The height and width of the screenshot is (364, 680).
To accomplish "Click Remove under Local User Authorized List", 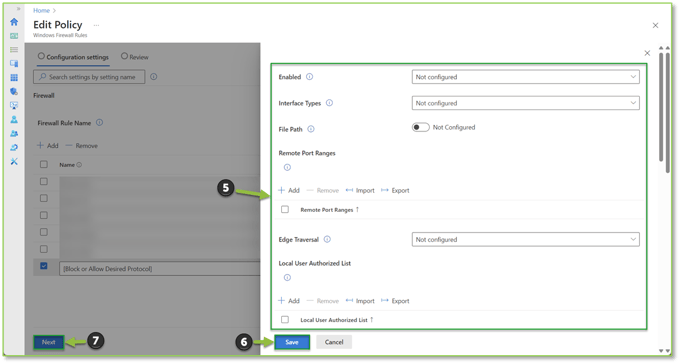I will point(323,301).
